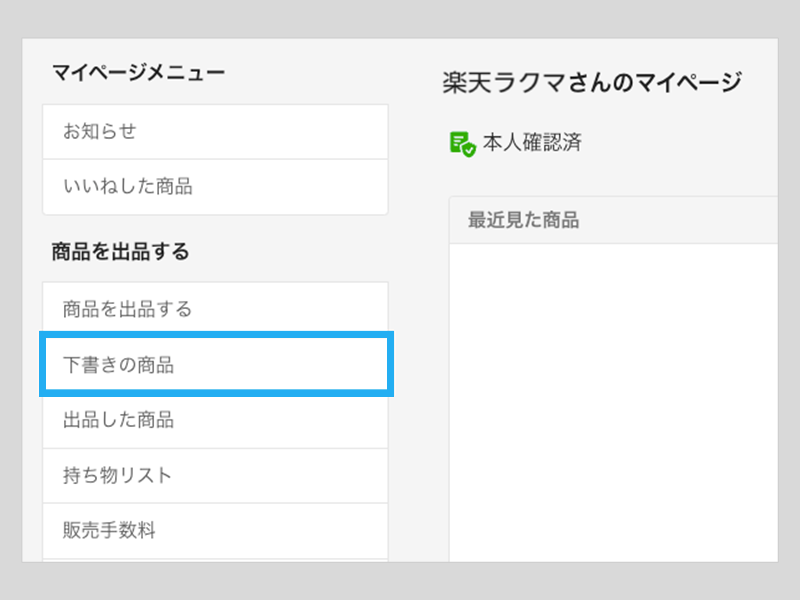Click the green identity verified badge icon
Viewport: 800px width, 600px height.
tap(462, 143)
